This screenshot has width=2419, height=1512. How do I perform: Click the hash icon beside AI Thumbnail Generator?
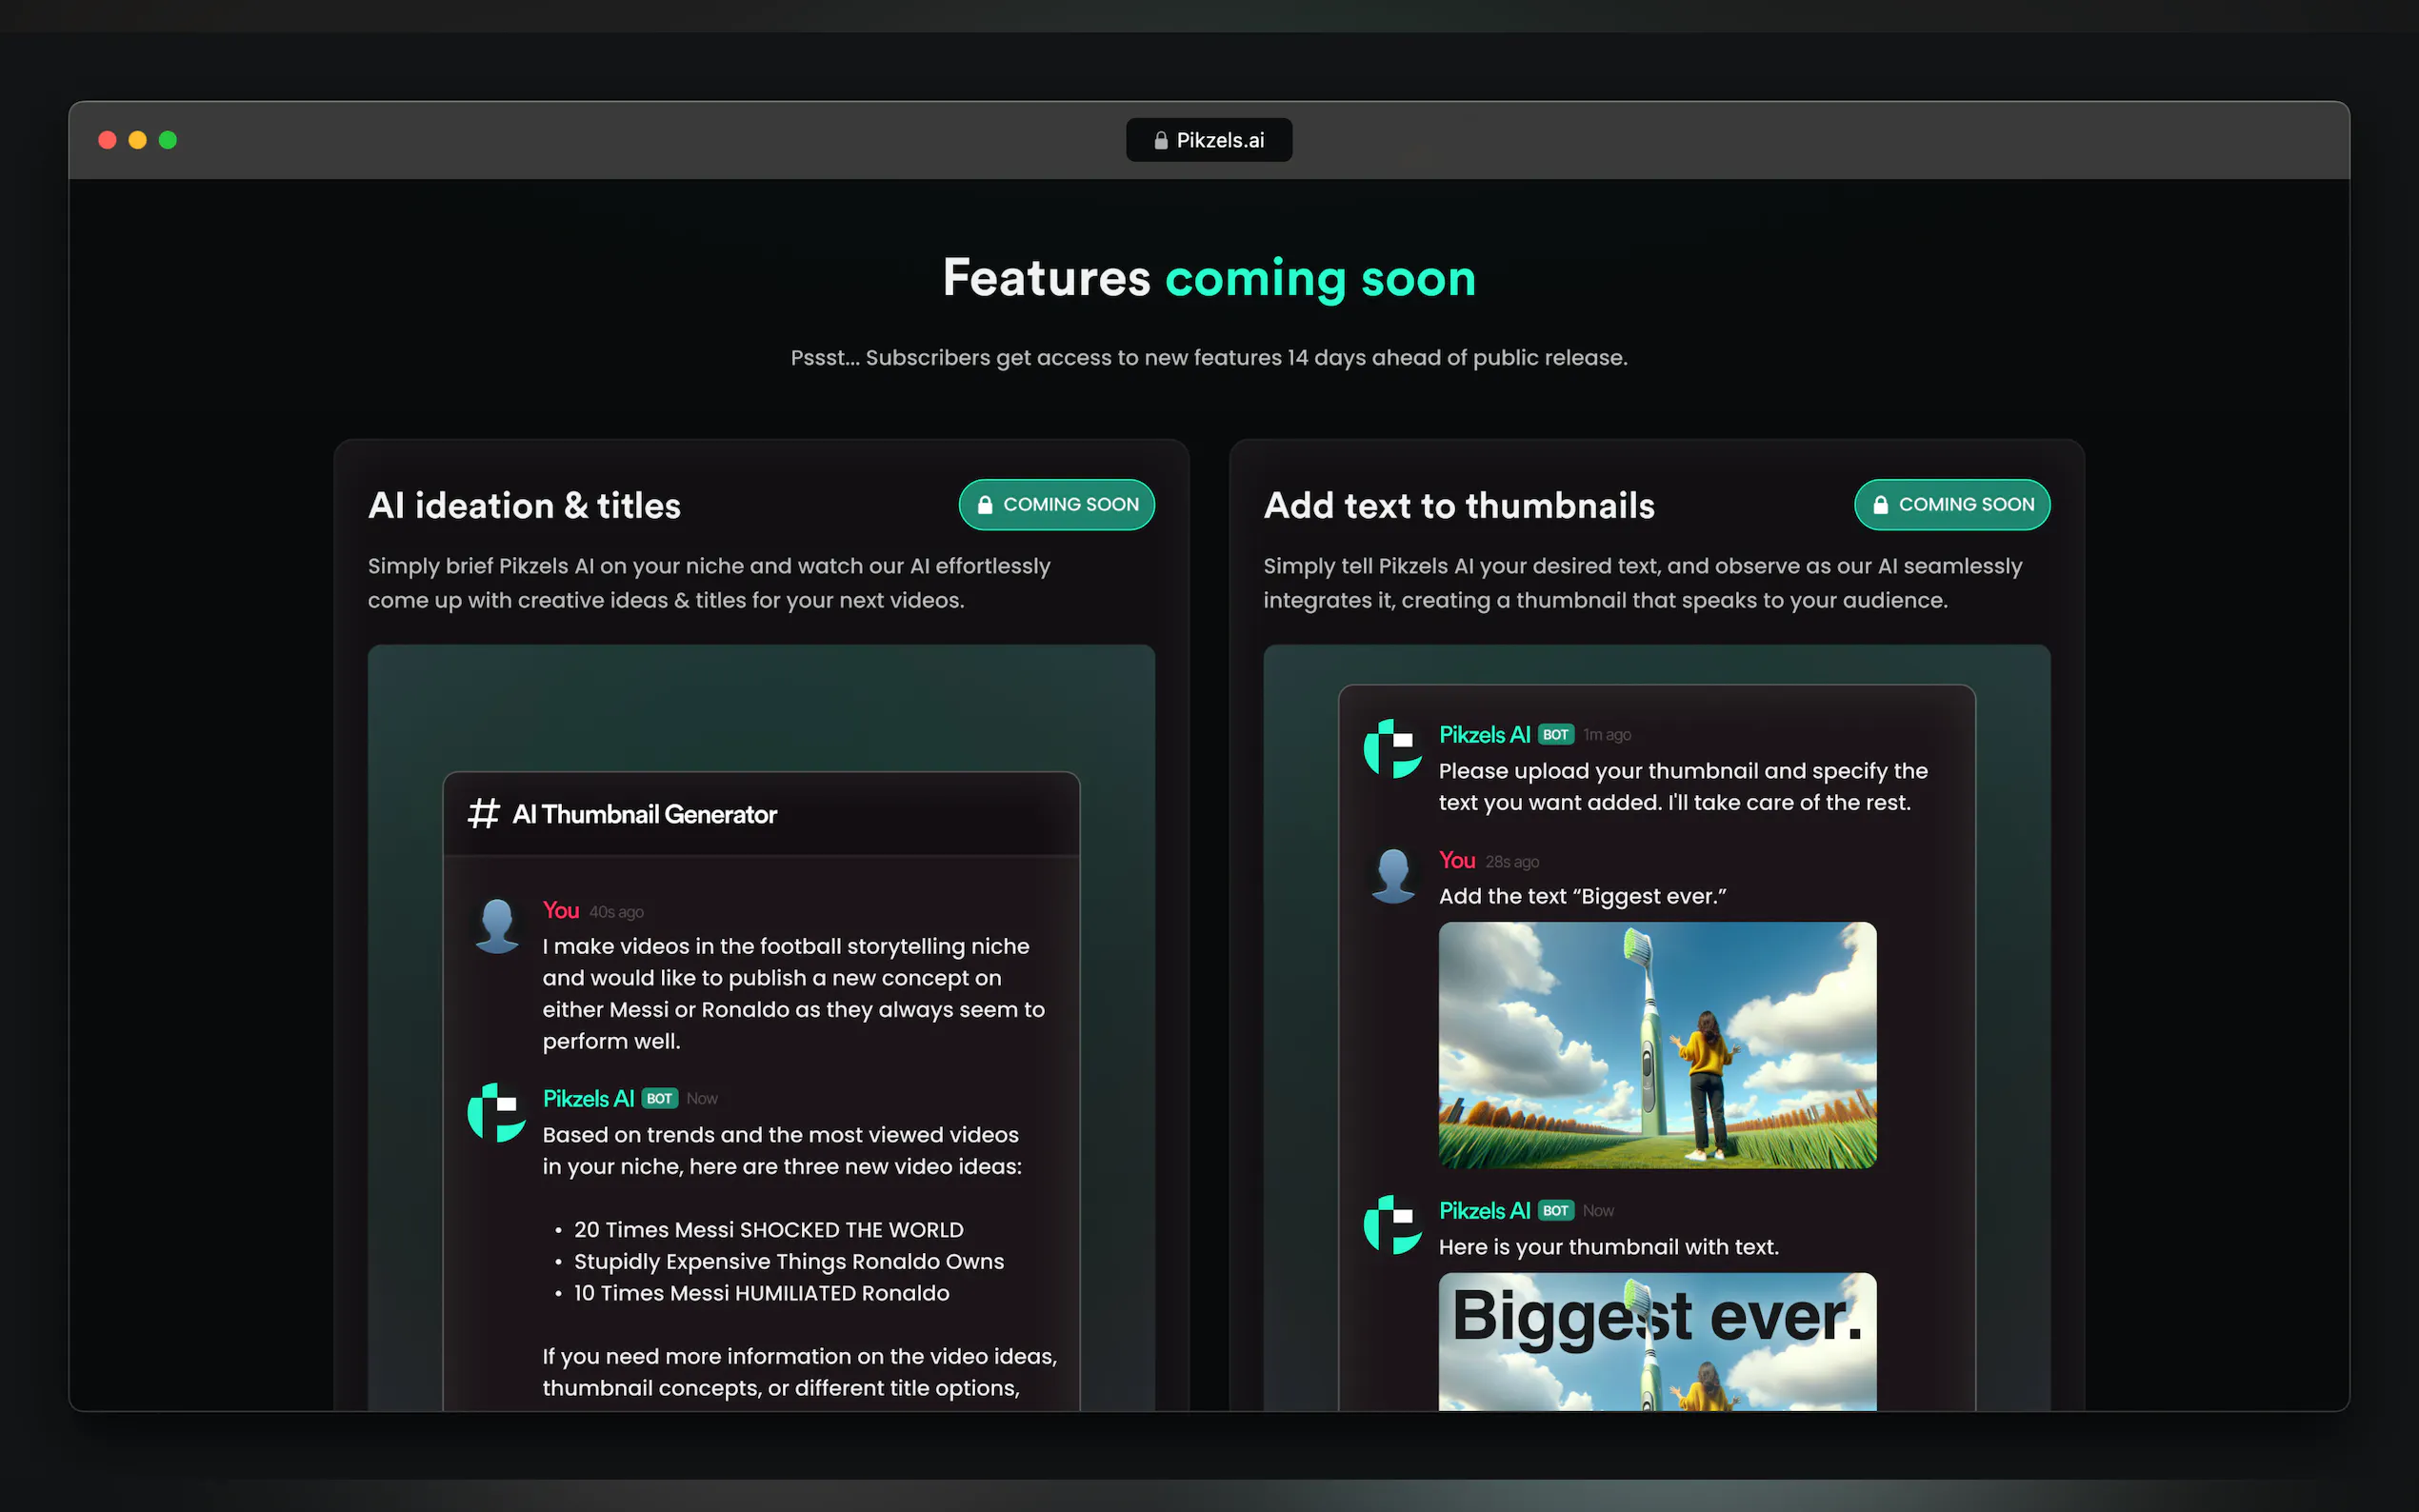pos(483,814)
